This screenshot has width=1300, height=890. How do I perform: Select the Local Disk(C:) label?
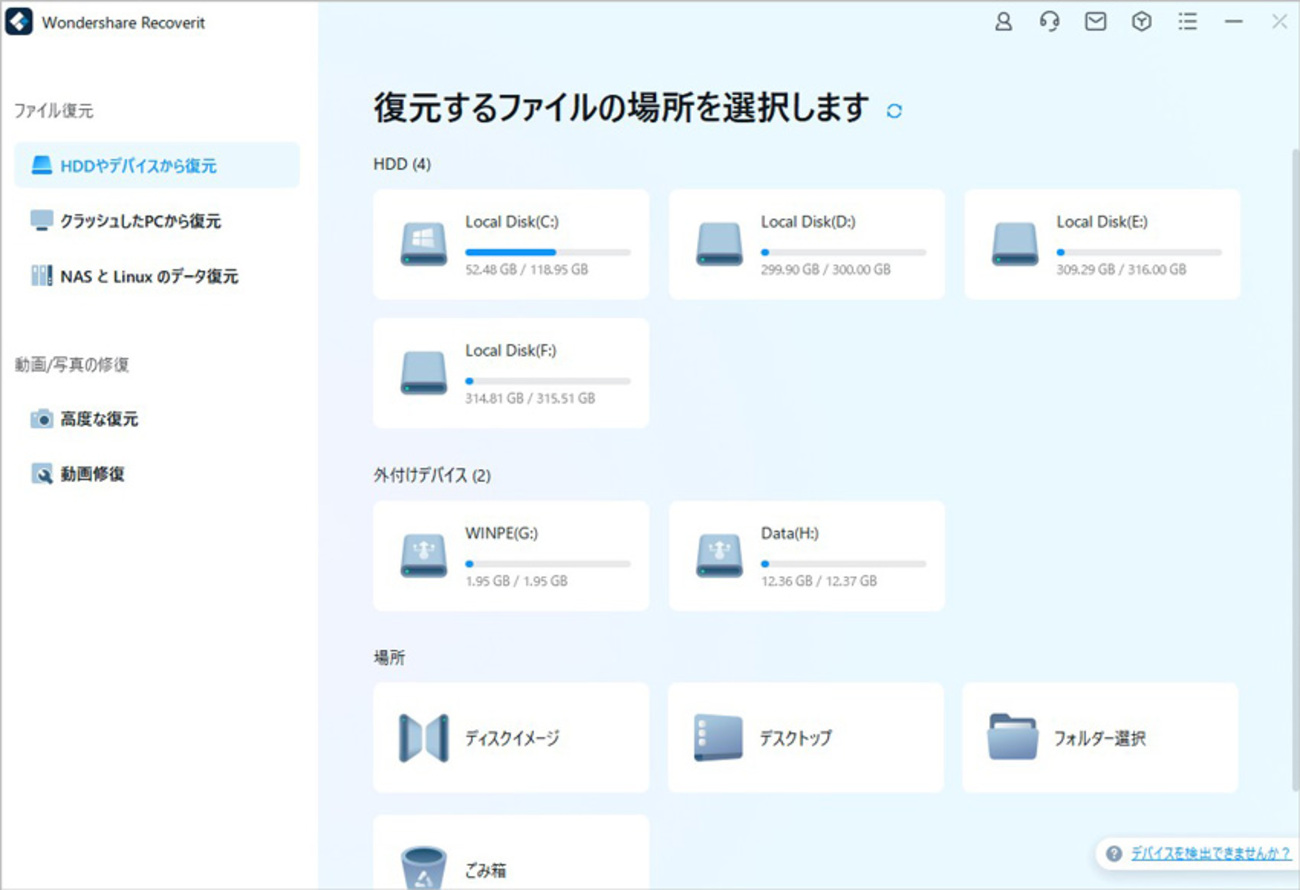512,222
